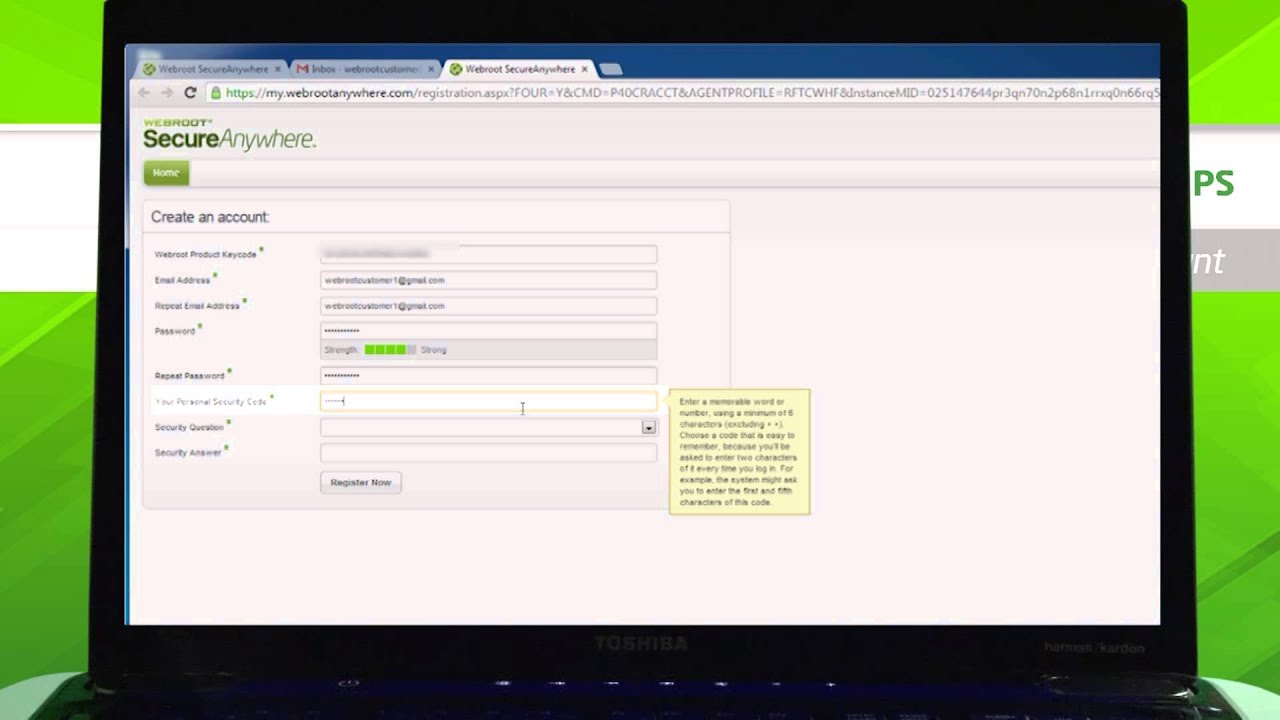Screen dimensions: 1280x720
Task: Click the password strength meter bar
Action: click(x=390, y=350)
